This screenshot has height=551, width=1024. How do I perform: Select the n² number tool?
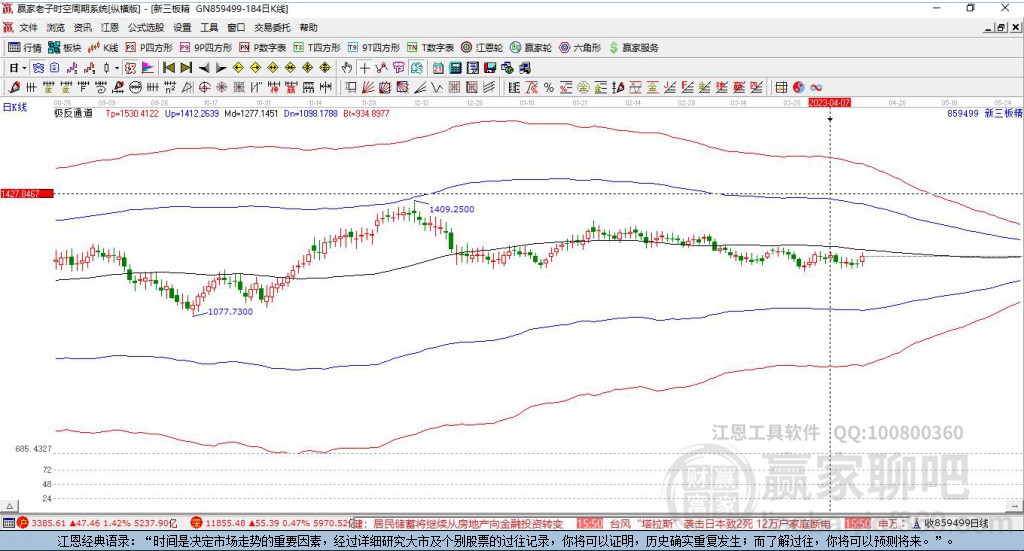pos(170,87)
